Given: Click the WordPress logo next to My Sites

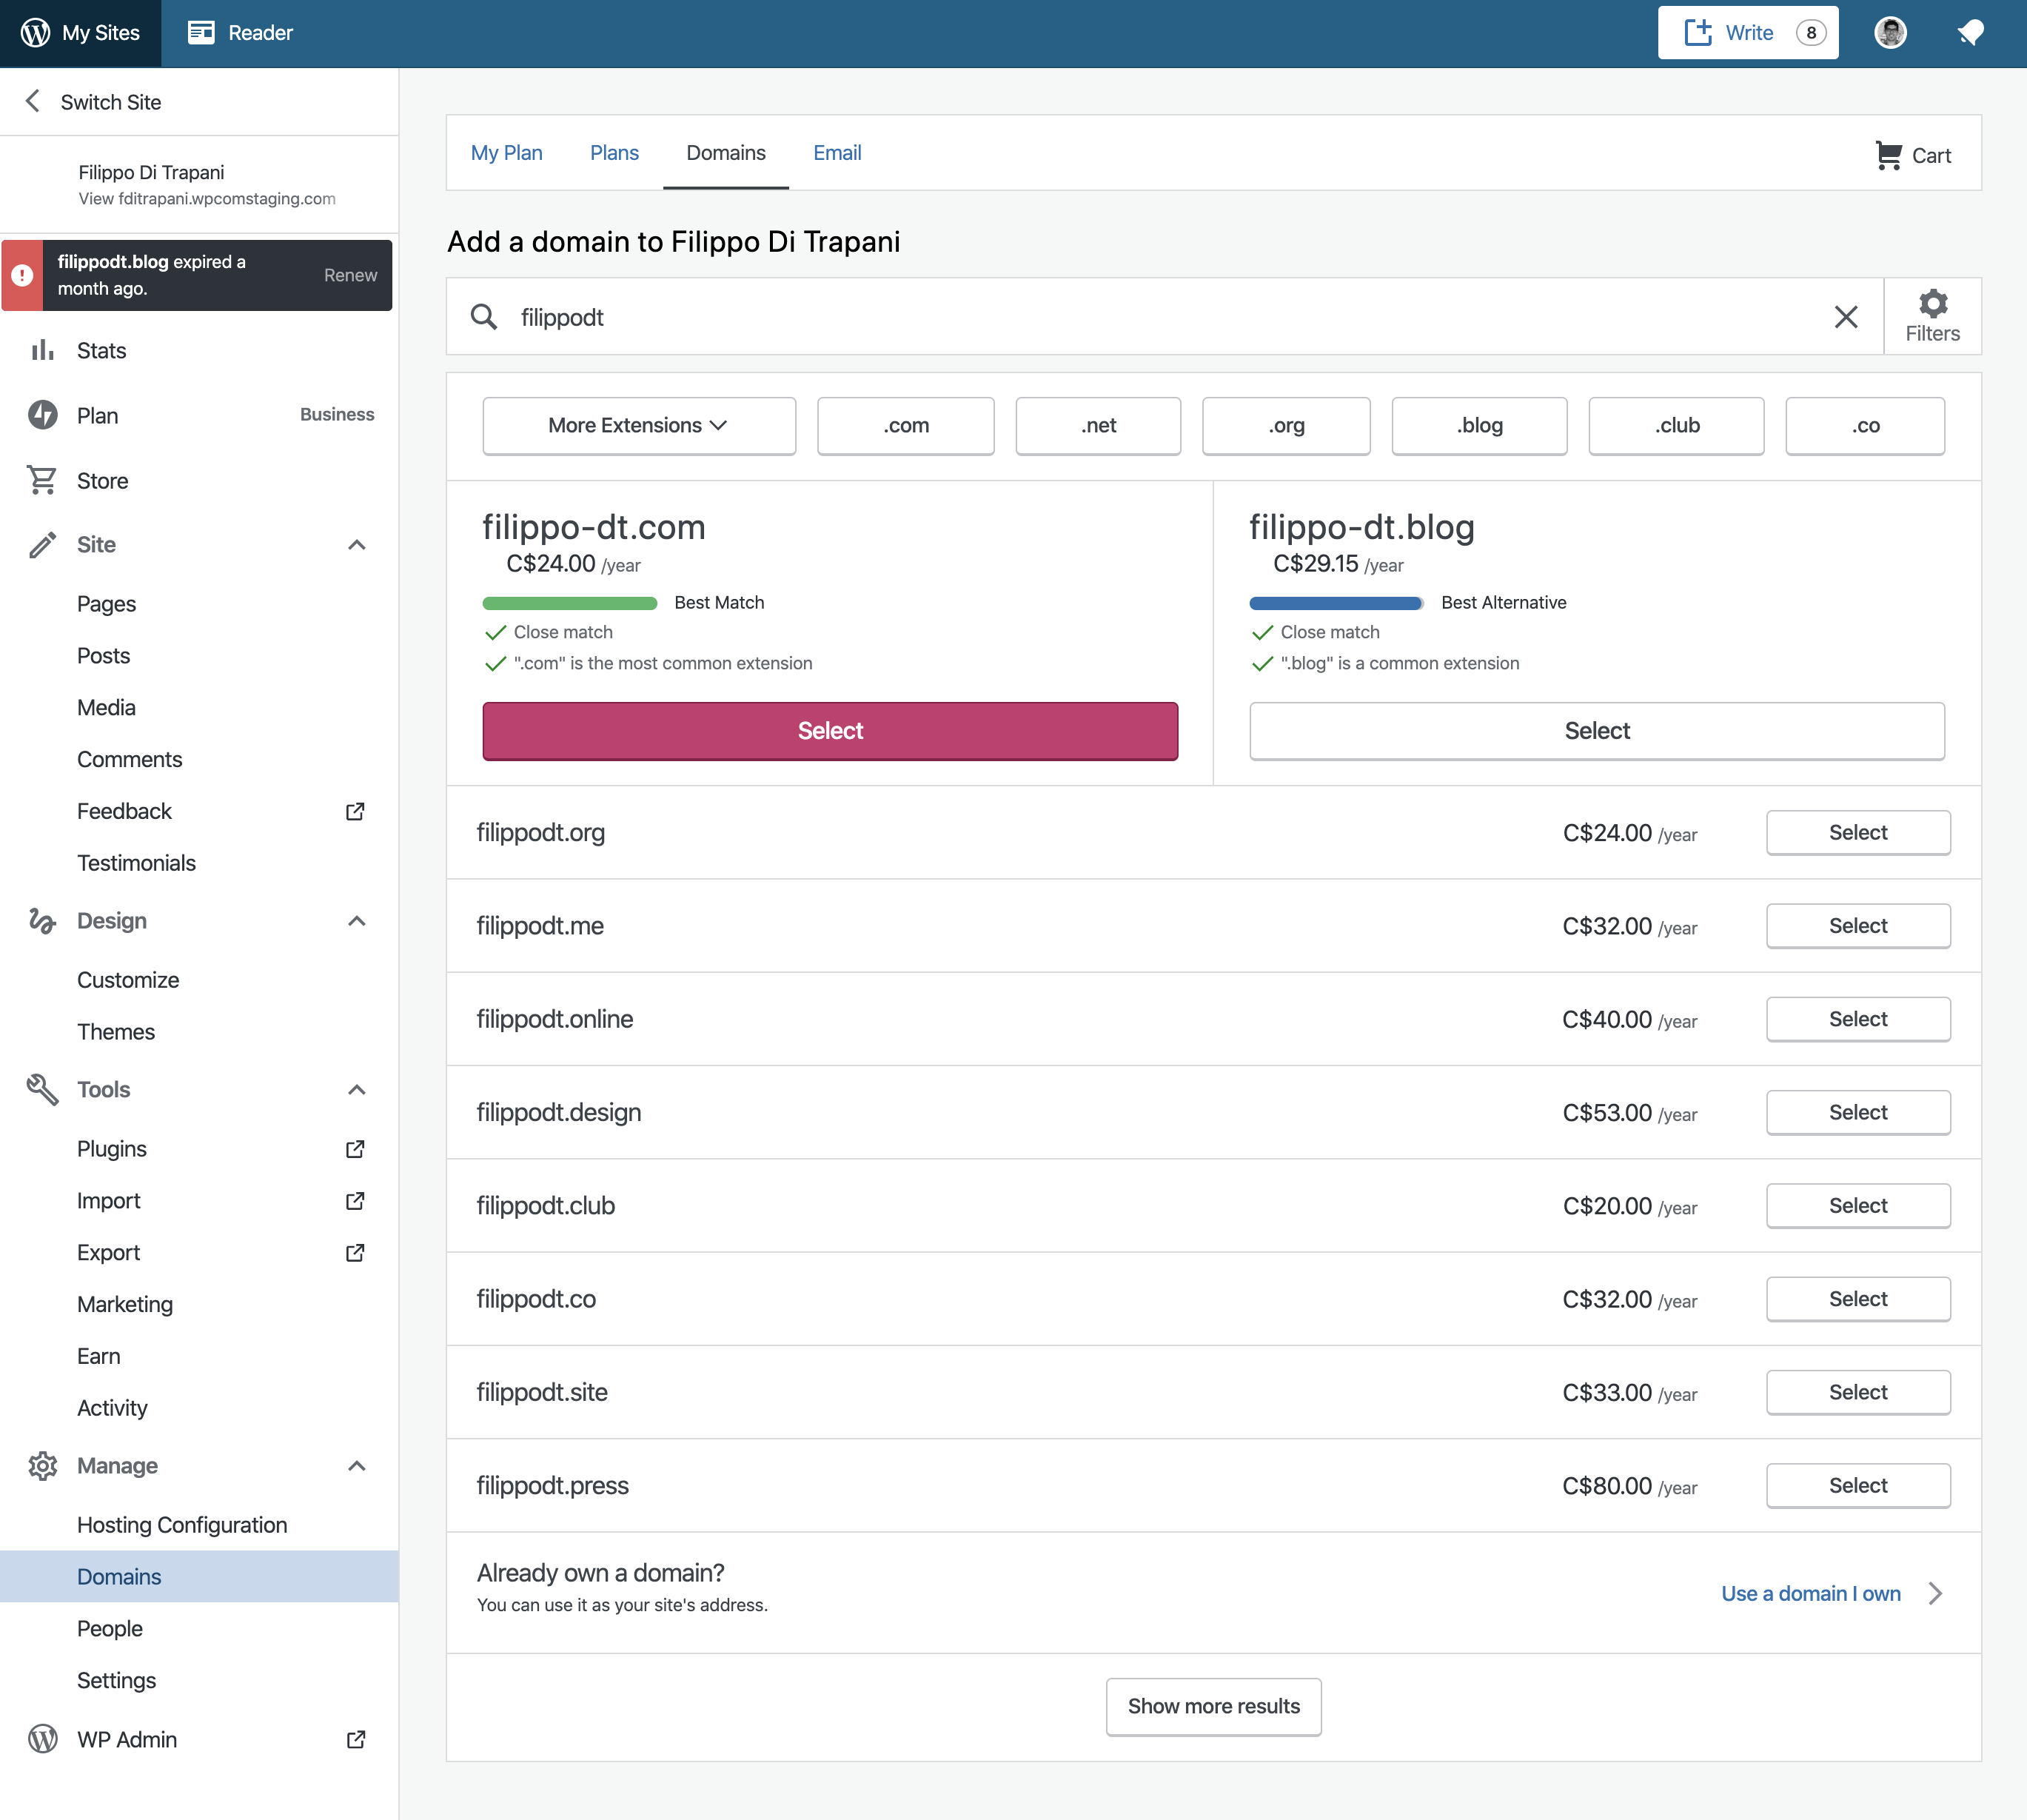Looking at the screenshot, I should (36, 33).
